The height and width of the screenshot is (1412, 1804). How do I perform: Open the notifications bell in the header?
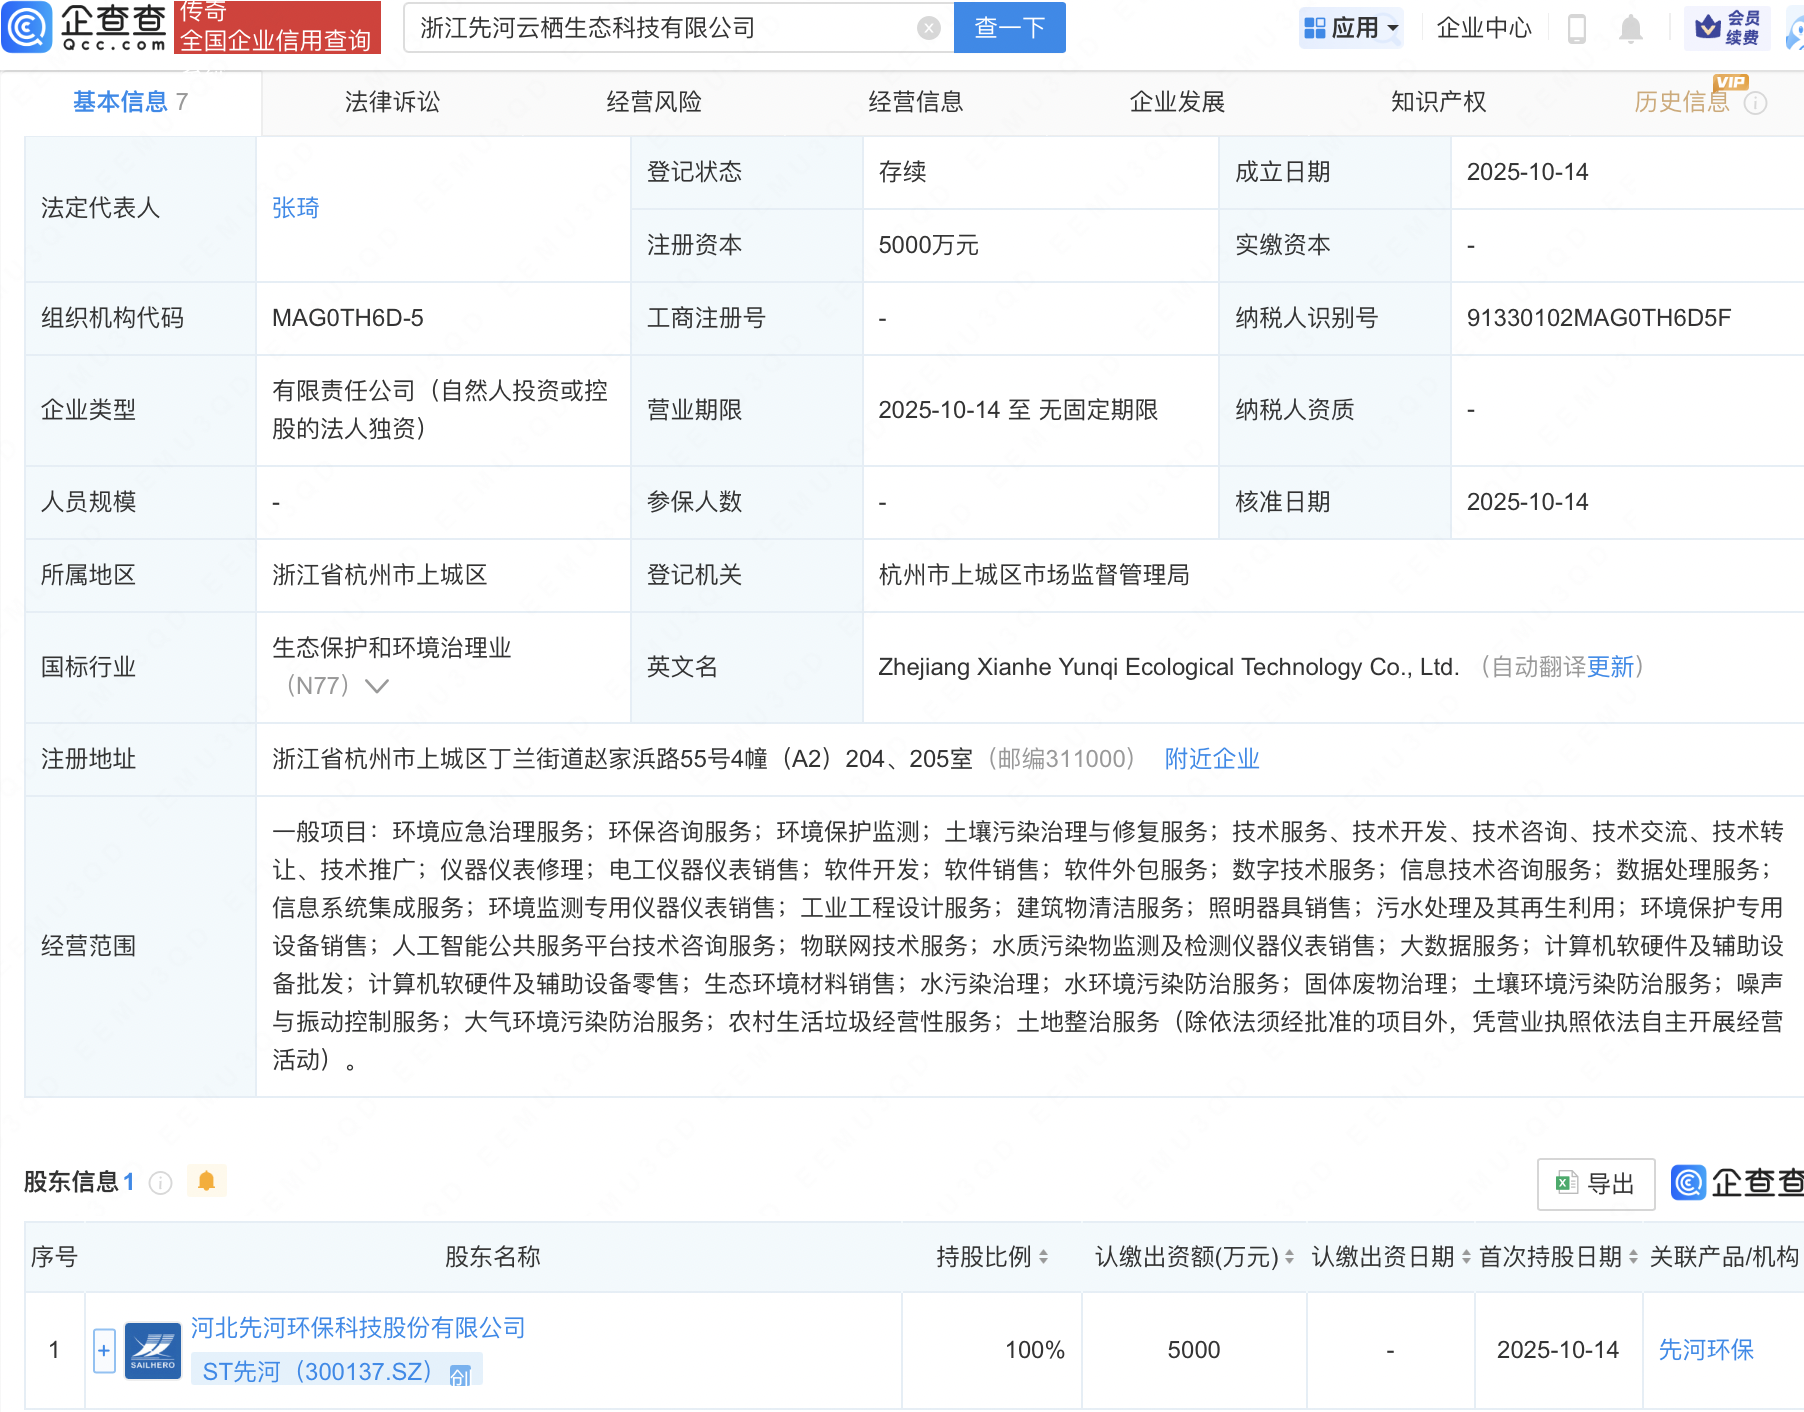click(1630, 28)
